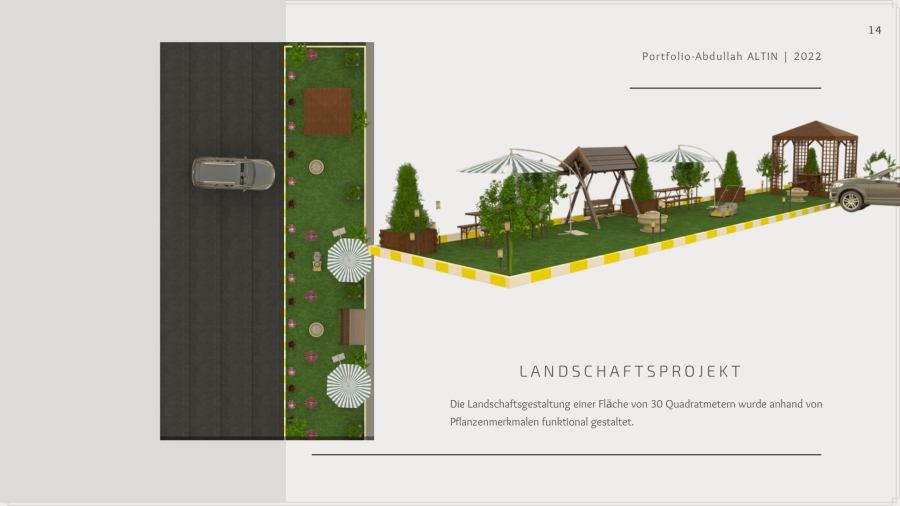Click the tall conical tree in the left planter
Image resolution: width=900 pixels, height=506 pixels.
pyautogui.click(x=407, y=200)
